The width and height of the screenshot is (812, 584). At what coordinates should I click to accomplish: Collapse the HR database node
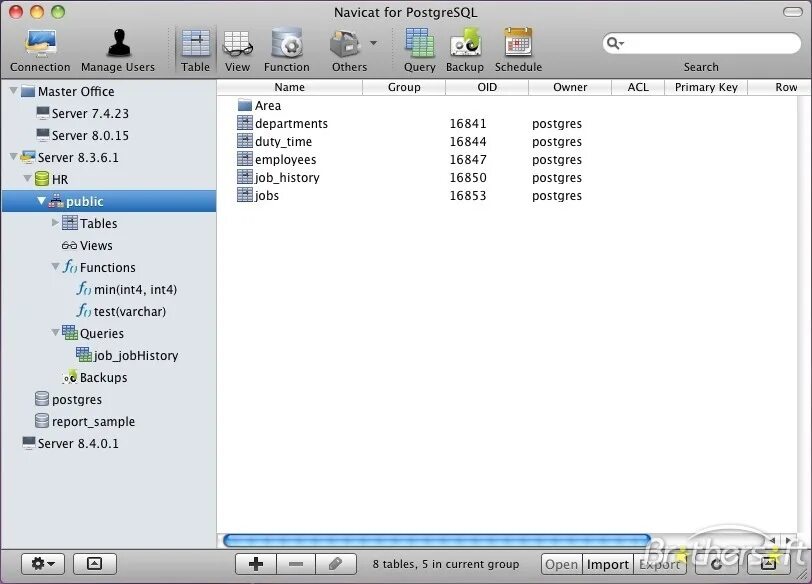(27, 179)
